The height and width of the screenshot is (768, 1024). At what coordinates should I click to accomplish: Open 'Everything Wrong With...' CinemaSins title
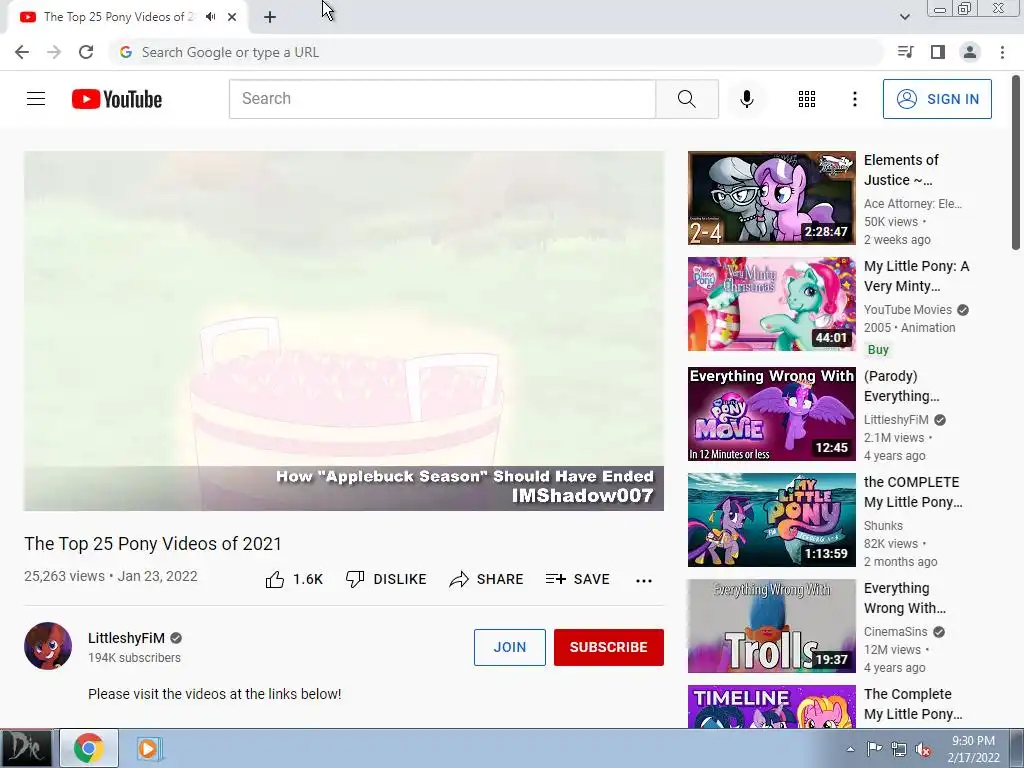click(x=904, y=598)
